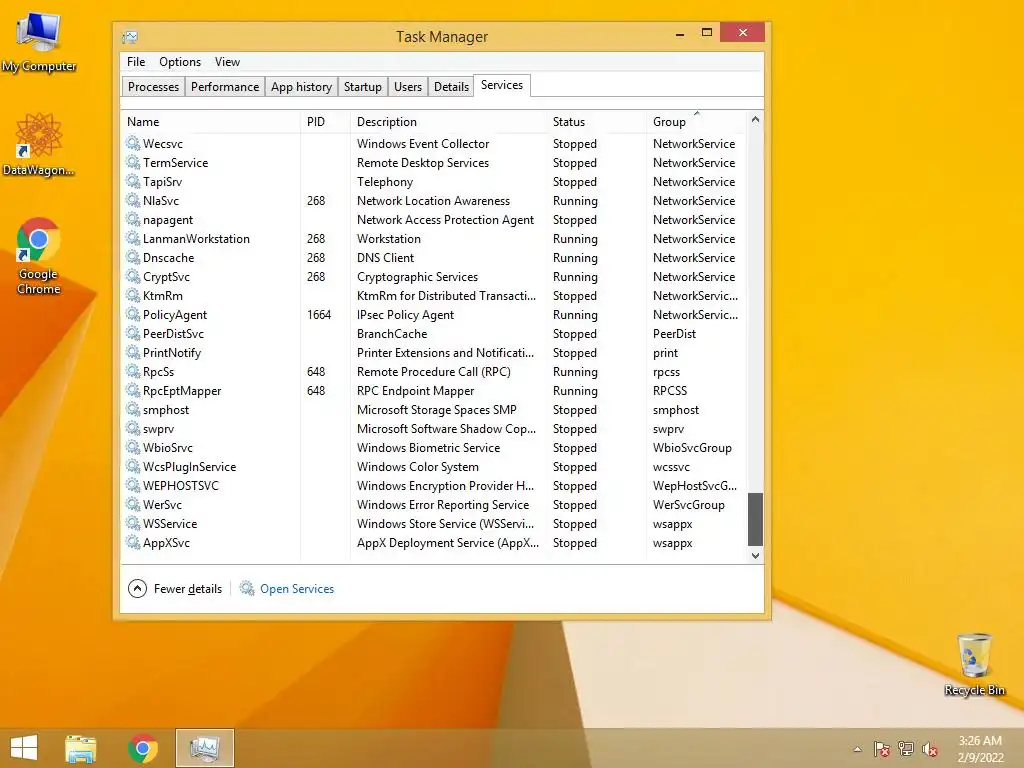Viewport: 1024px width, 768px height.
Task: Click the Task Manager title bar icon
Action: tap(130, 37)
